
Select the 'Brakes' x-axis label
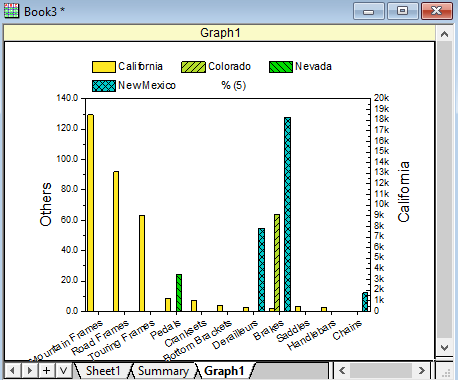[x=269, y=330]
